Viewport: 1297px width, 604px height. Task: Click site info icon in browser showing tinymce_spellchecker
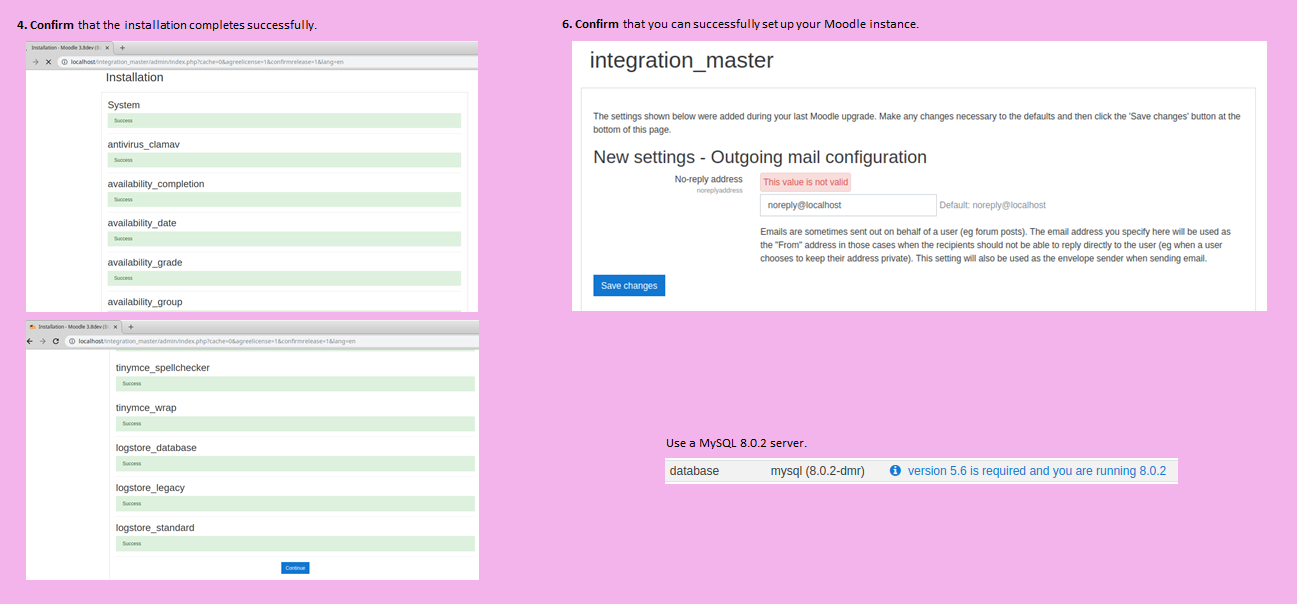tap(72, 341)
